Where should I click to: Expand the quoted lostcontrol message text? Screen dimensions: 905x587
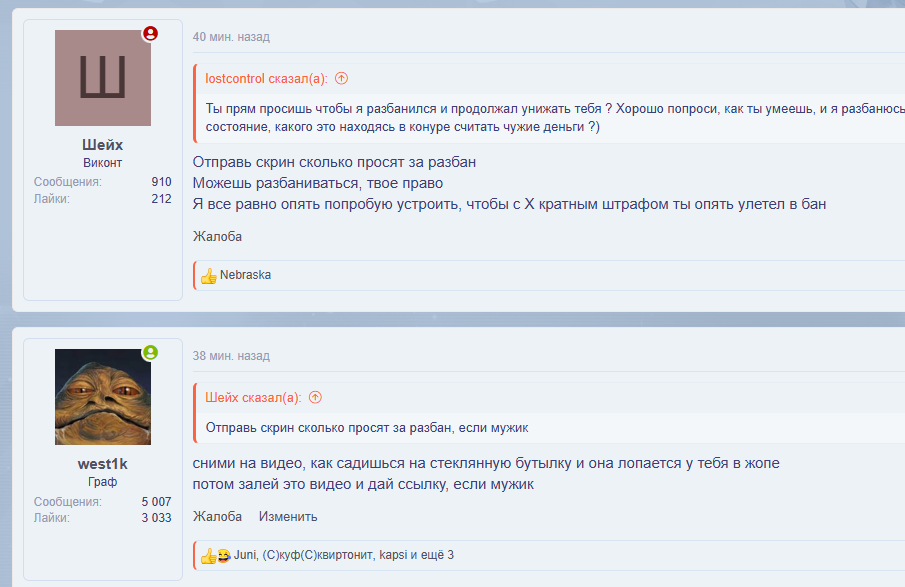click(x=550, y=118)
